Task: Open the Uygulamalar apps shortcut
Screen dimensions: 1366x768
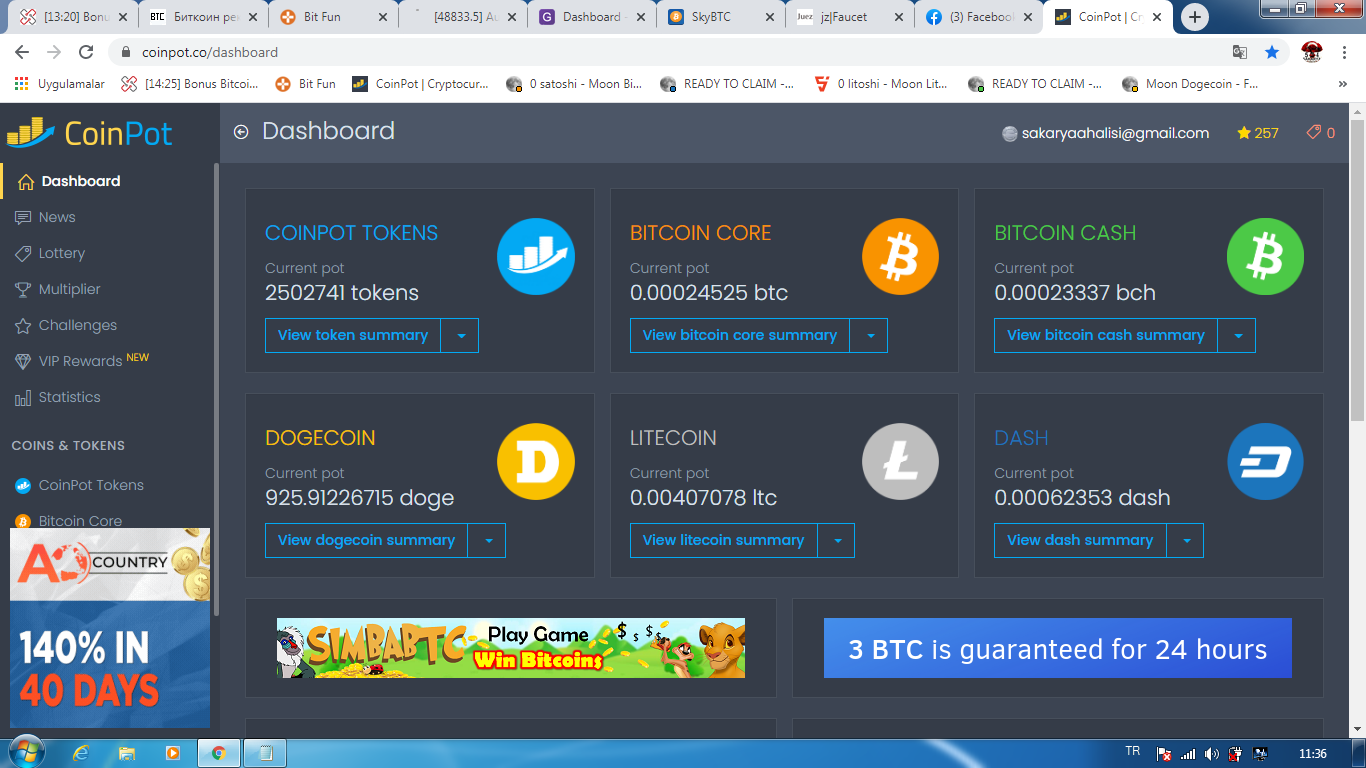Action: point(60,84)
